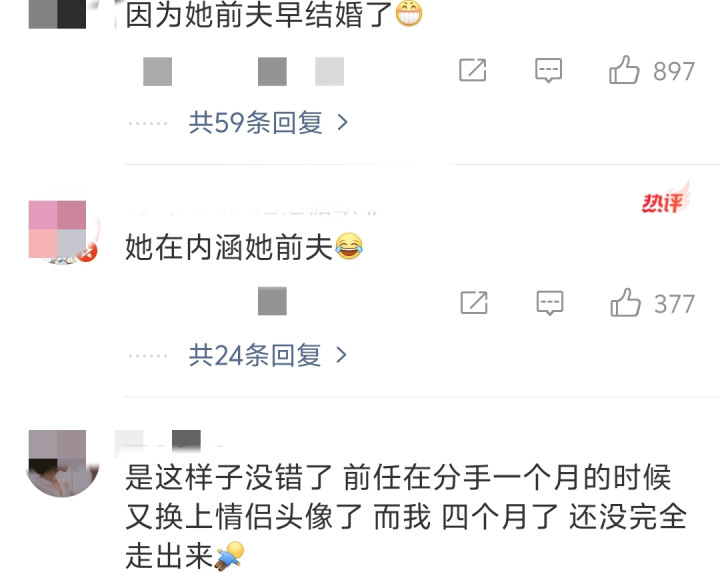720x580 pixels.
Task: Tap the 897 like count number
Action: coord(674,71)
